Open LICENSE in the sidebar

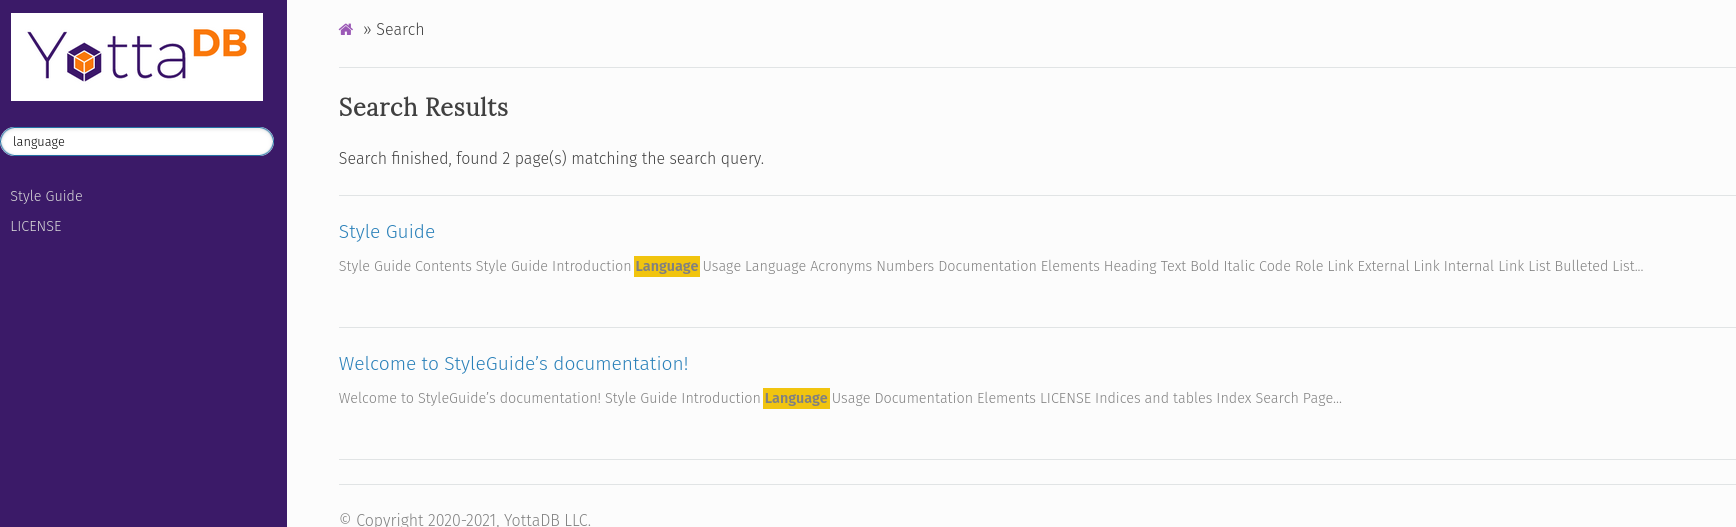point(36,226)
